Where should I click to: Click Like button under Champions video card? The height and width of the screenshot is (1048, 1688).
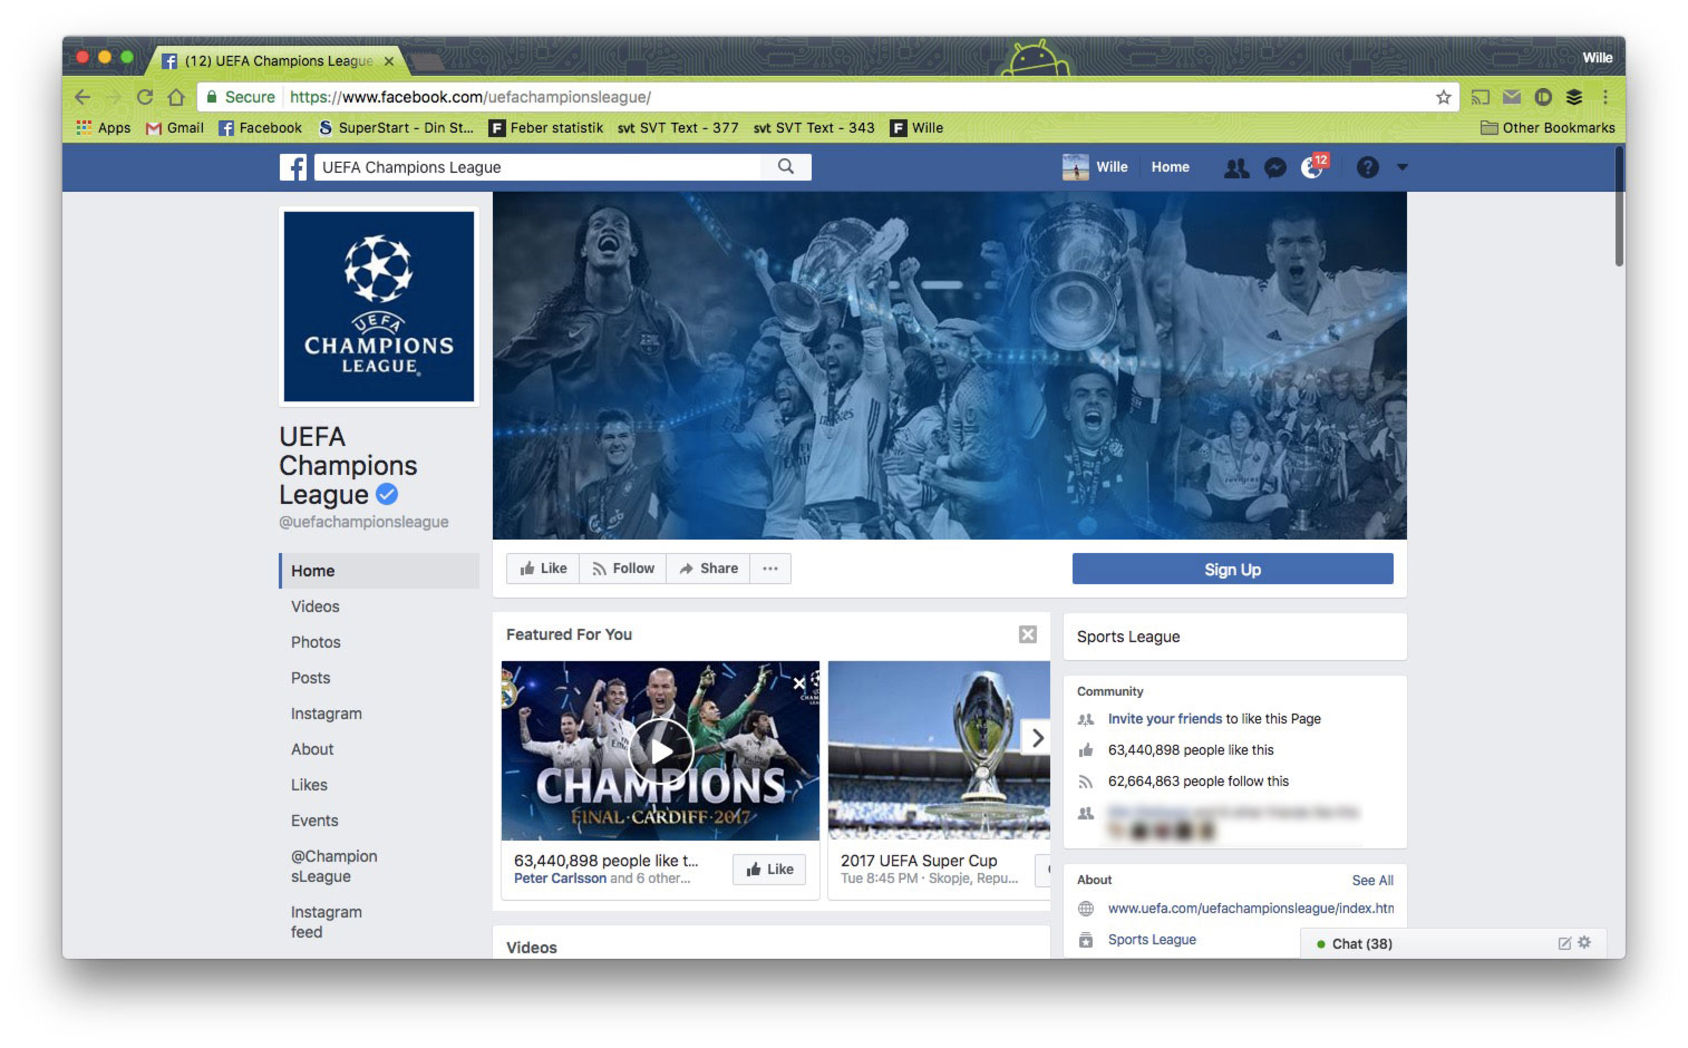pyautogui.click(x=769, y=870)
